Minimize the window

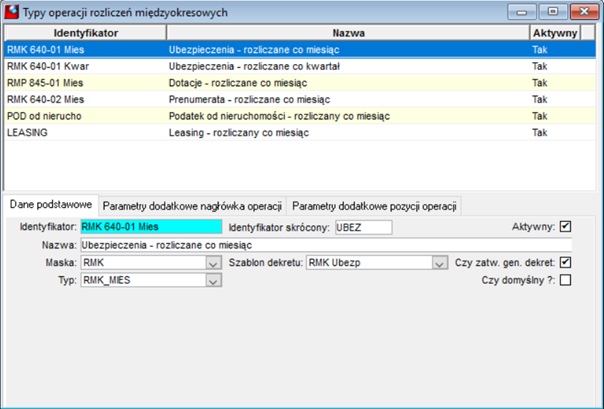[x=522, y=12]
